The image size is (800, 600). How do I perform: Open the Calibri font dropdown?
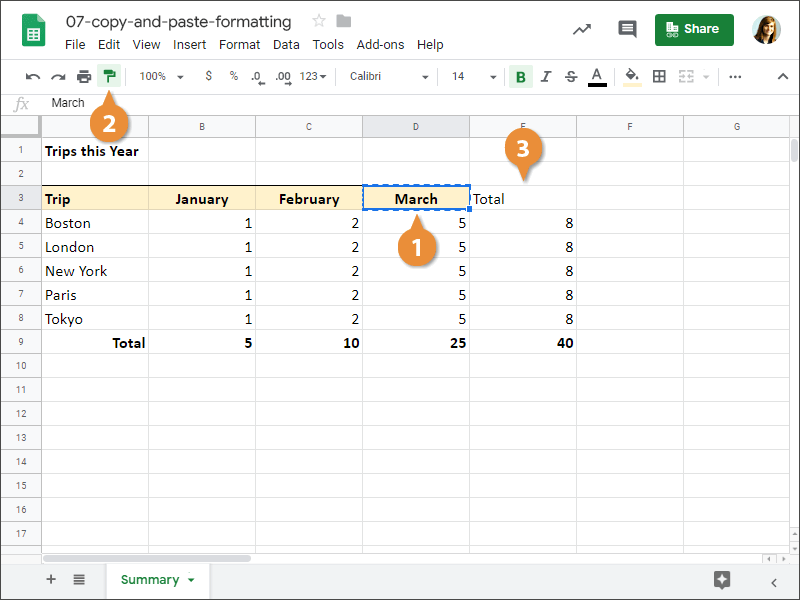pos(390,76)
